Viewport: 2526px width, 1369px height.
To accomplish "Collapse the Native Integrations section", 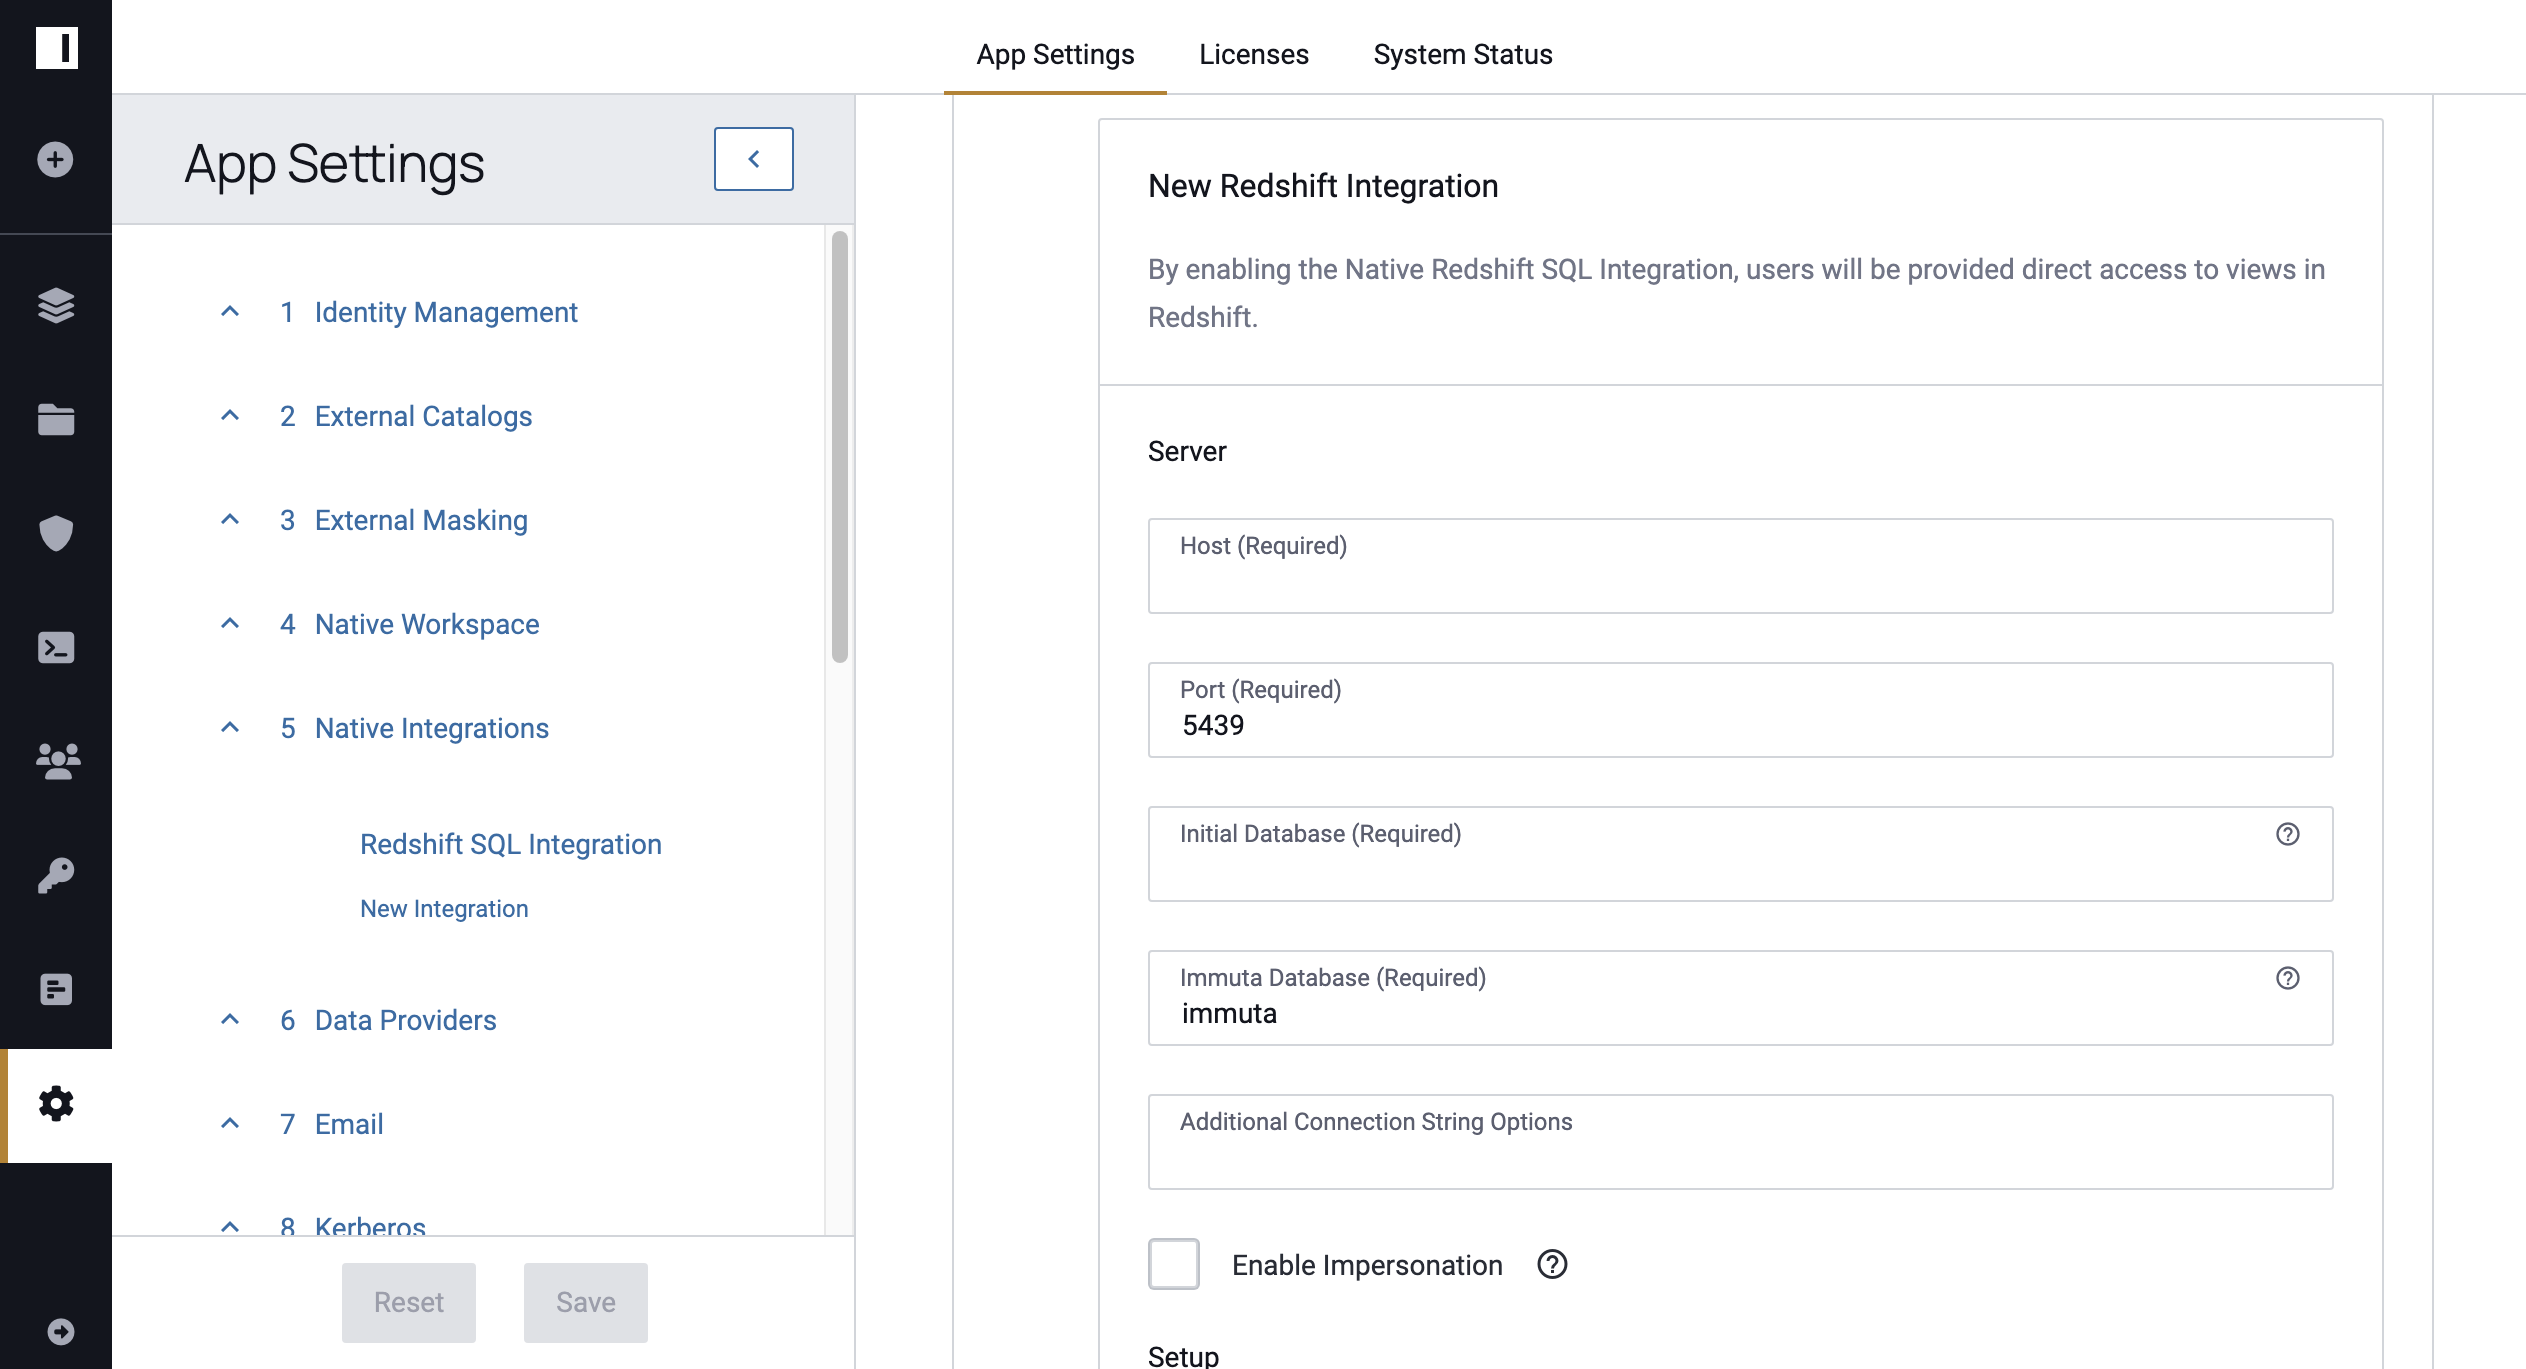I will [231, 727].
